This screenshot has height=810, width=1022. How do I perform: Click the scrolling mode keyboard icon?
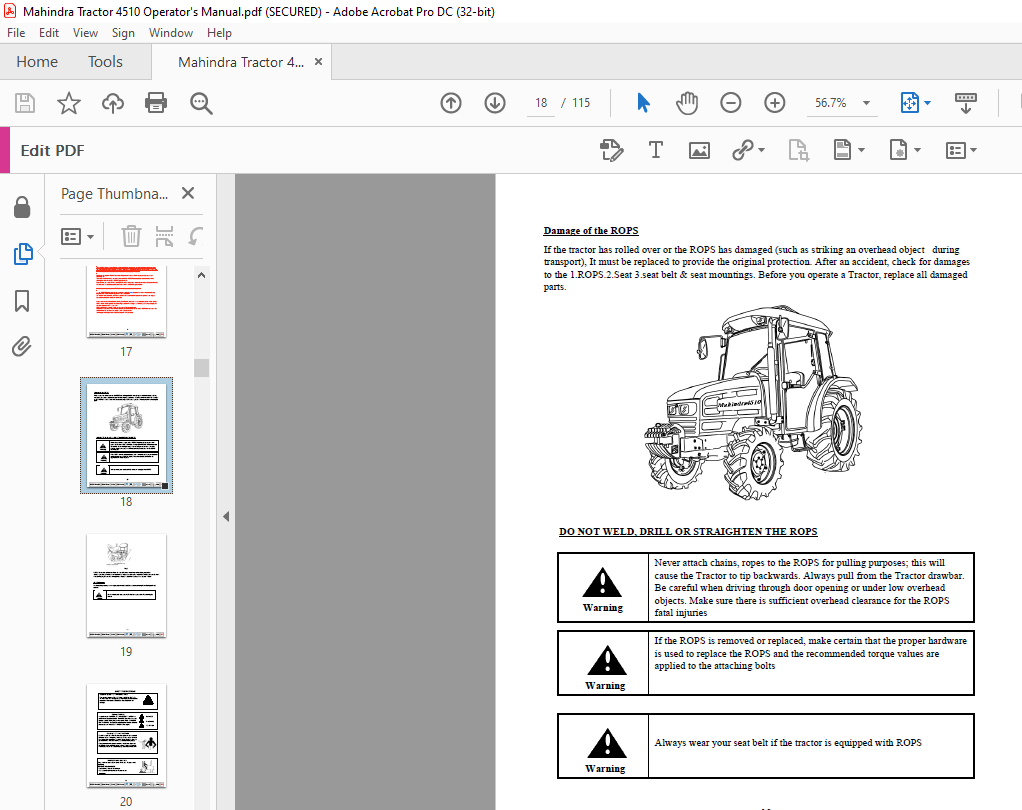coord(965,103)
